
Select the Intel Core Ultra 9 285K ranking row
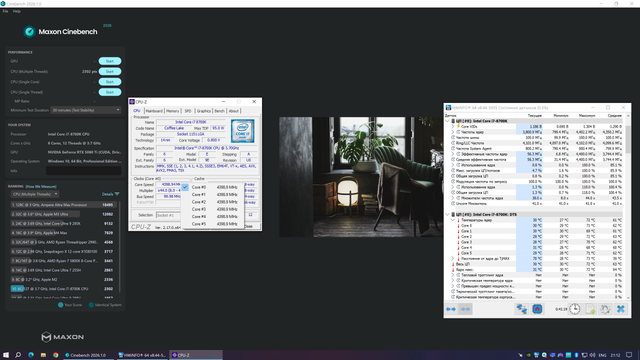63,224
